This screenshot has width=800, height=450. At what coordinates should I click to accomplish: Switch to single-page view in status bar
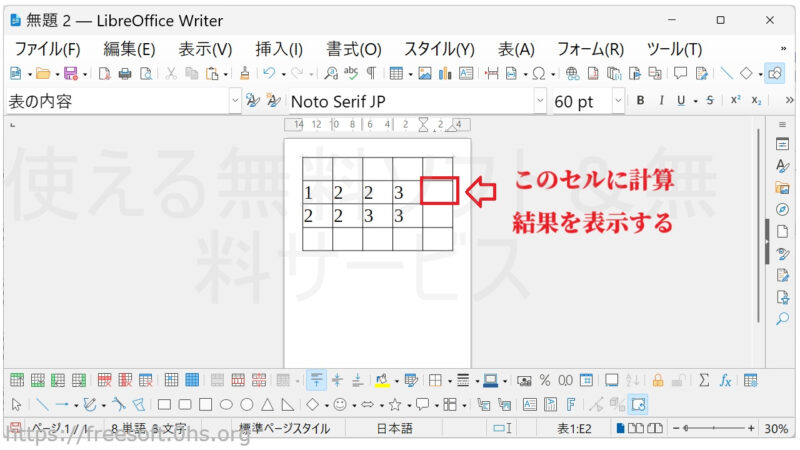pyautogui.click(x=620, y=428)
